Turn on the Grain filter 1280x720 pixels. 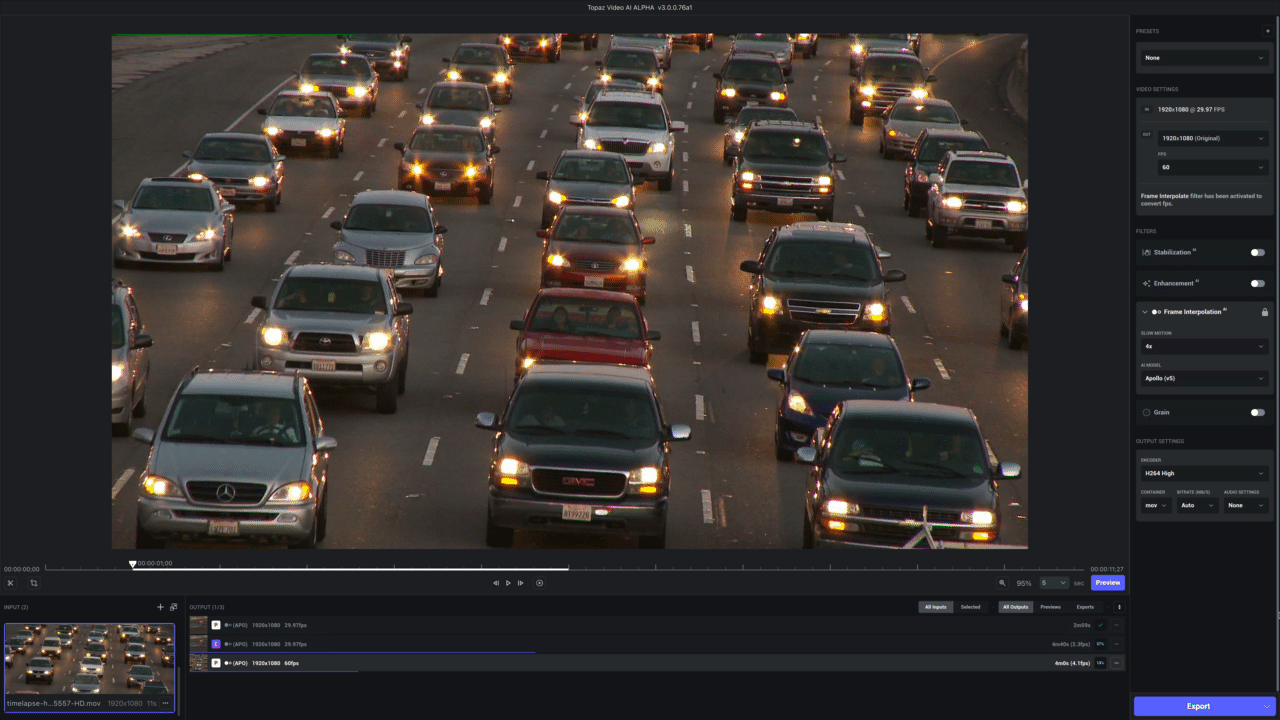click(1258, 411)
